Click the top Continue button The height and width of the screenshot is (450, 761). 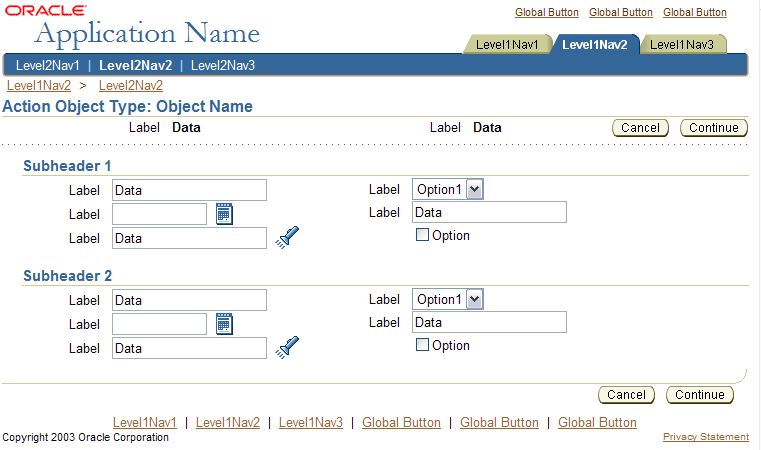[714, 128]
